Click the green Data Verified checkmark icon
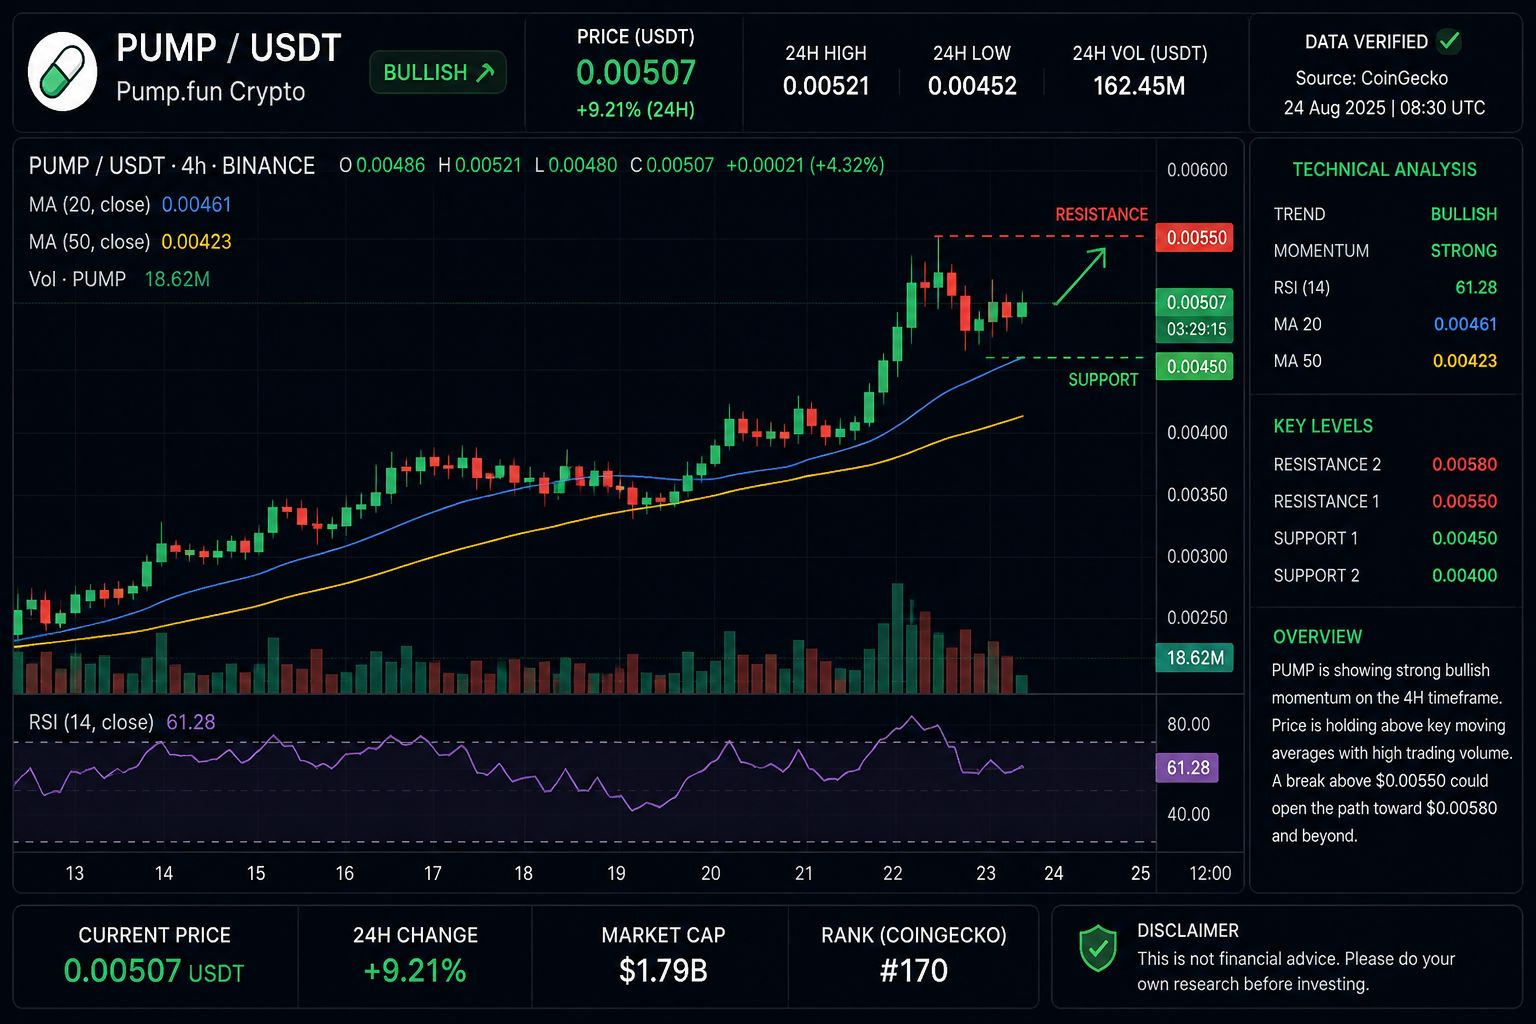The width and height of the screenshot is (1536, 1024). (1449, 41)
